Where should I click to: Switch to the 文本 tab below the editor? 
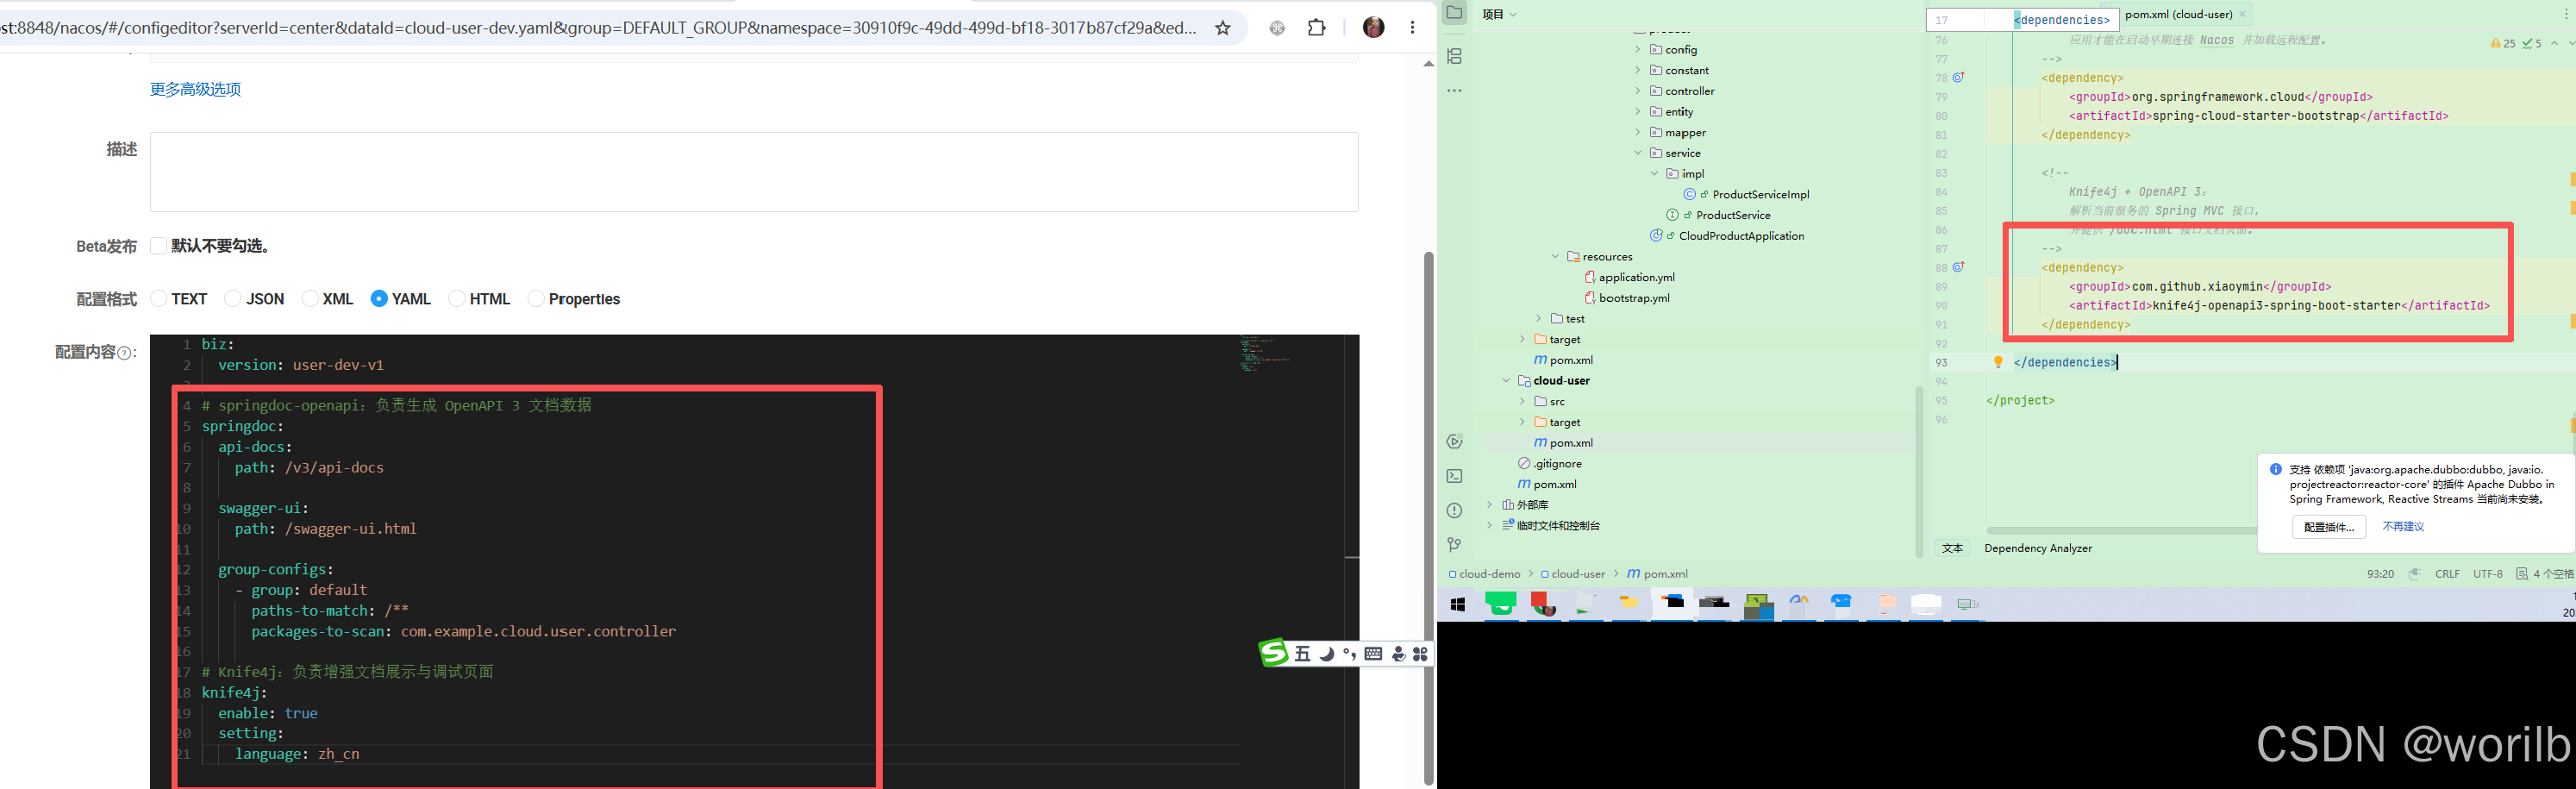(x=1952, y=548)
